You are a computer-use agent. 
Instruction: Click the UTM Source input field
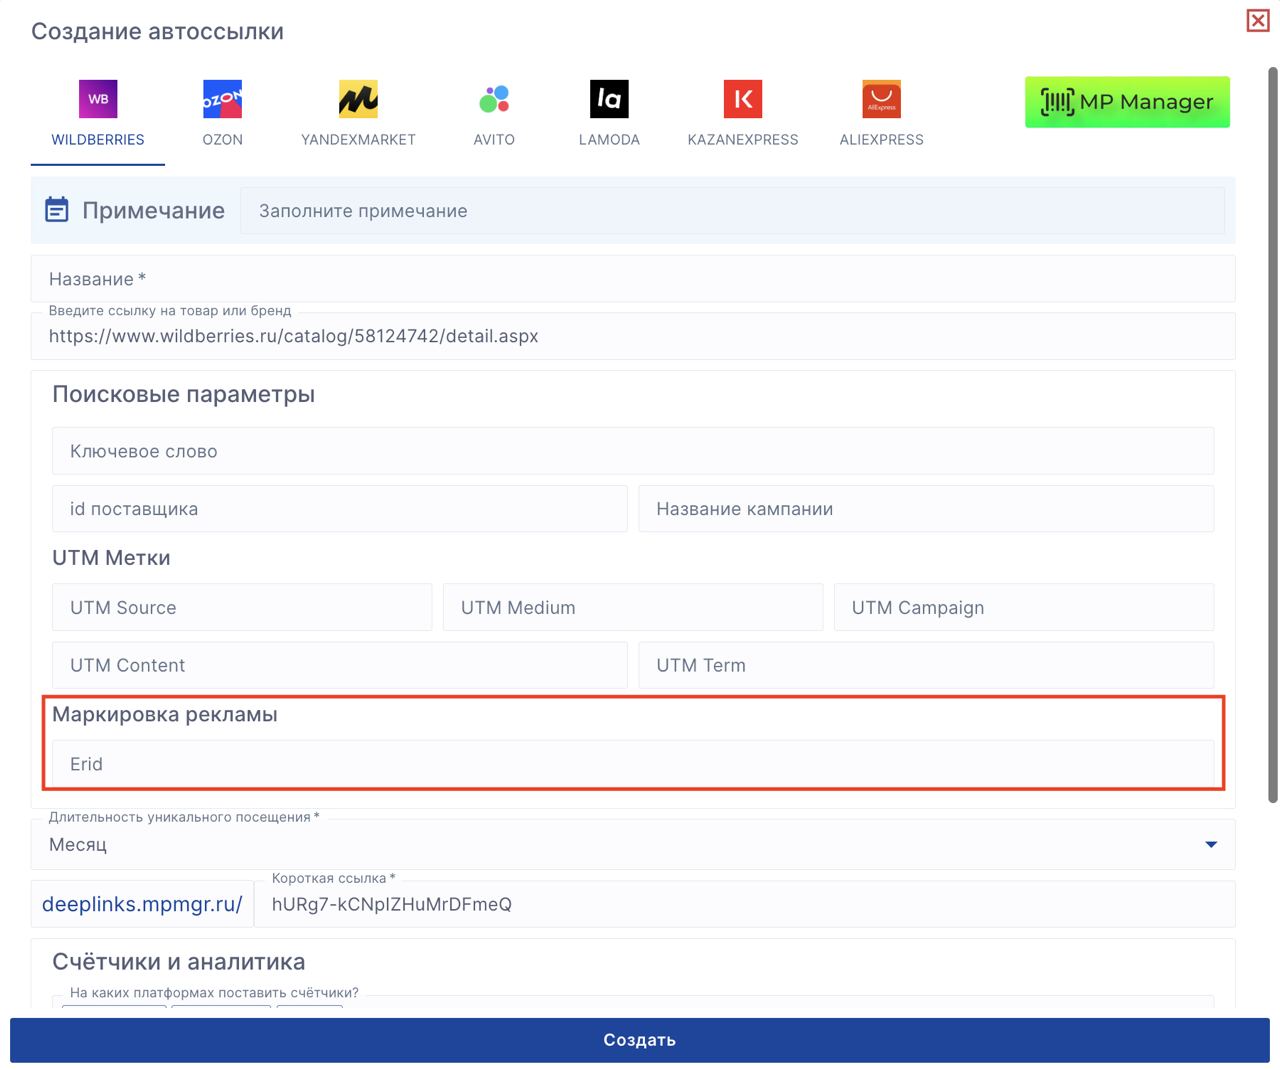[x=242, y=608]
